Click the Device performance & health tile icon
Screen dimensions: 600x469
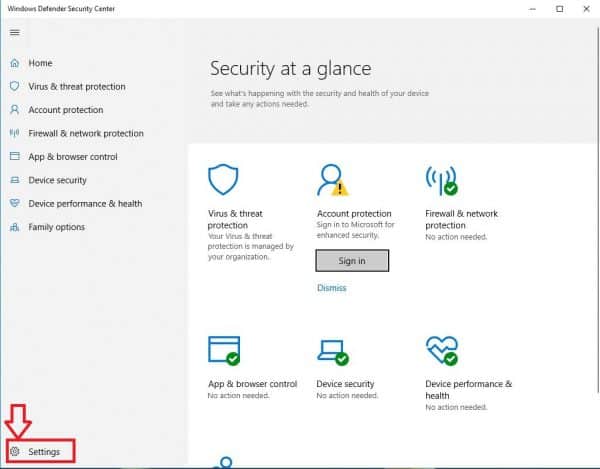coord(440,350)
